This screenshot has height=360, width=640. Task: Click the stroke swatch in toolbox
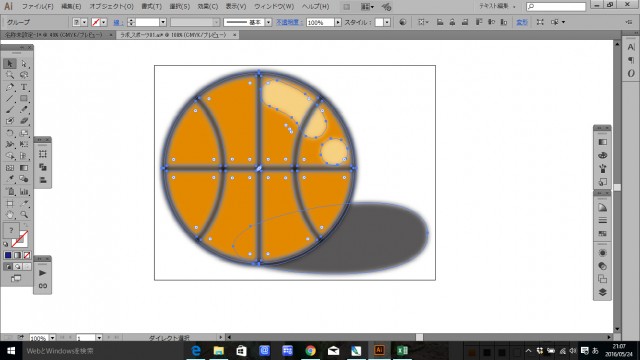pos(20,239)
